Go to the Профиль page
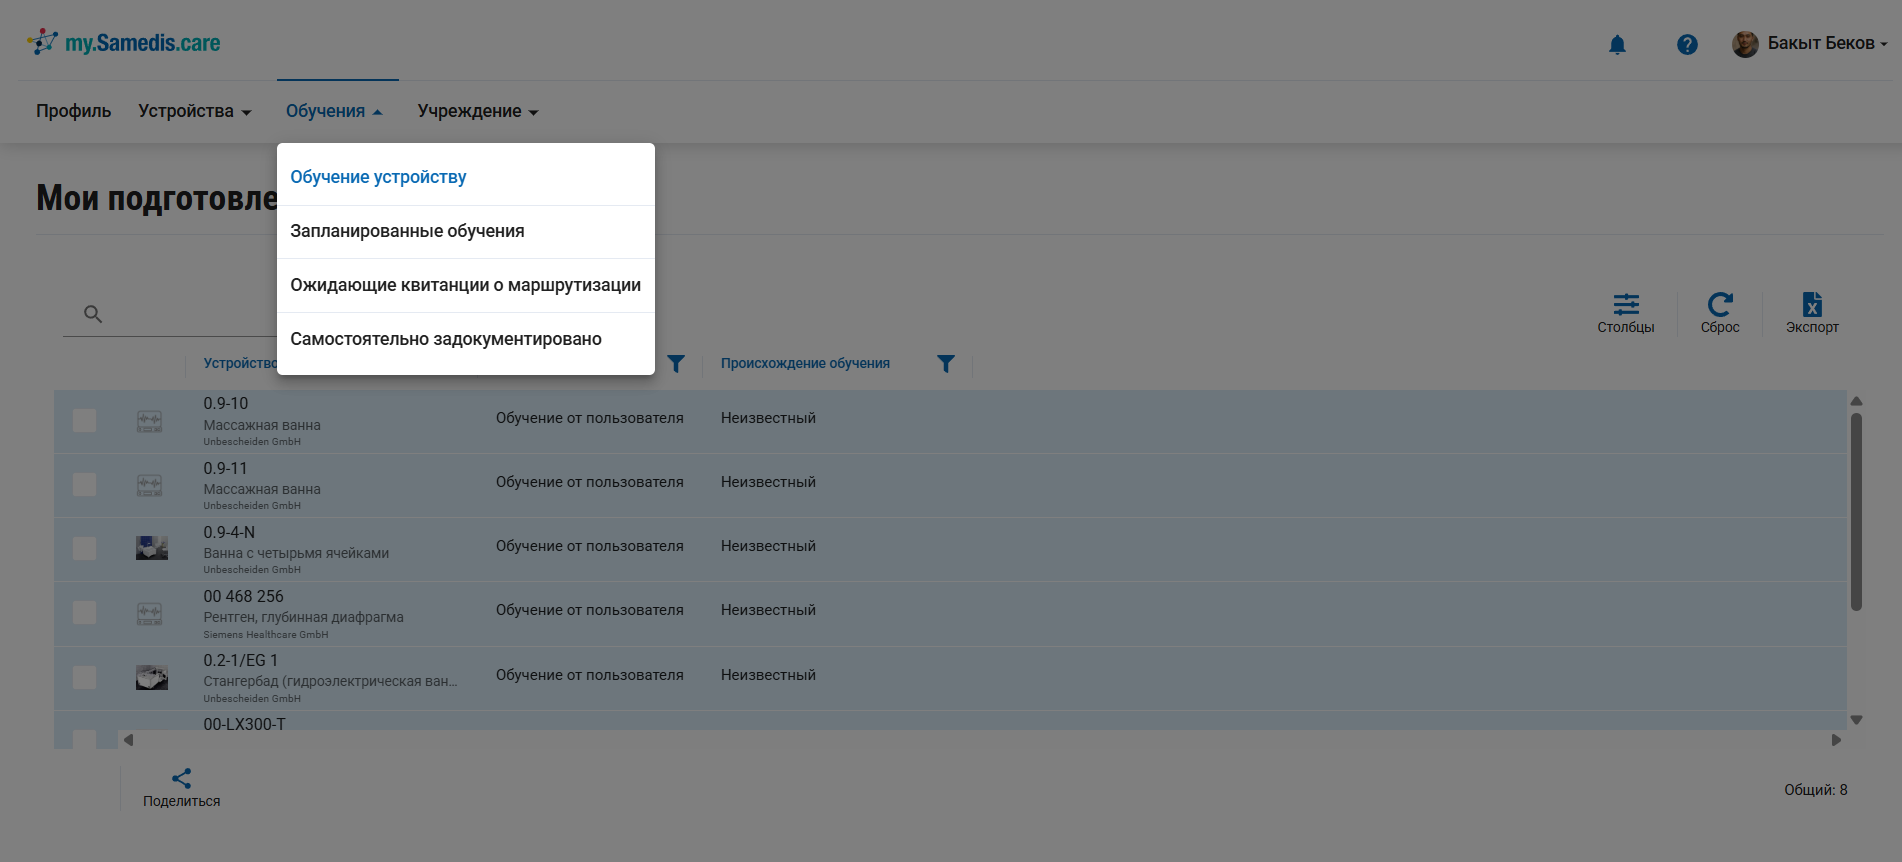Image resolution: width=1902 pixels, height=862 pixels. pos(73,111)
